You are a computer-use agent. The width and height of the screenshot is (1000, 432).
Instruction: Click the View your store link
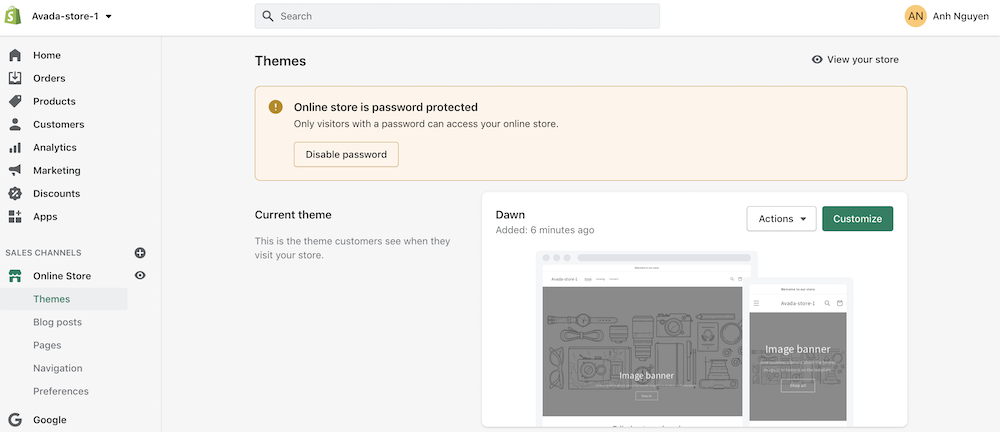pyautogui.click(x=855, y=60)
